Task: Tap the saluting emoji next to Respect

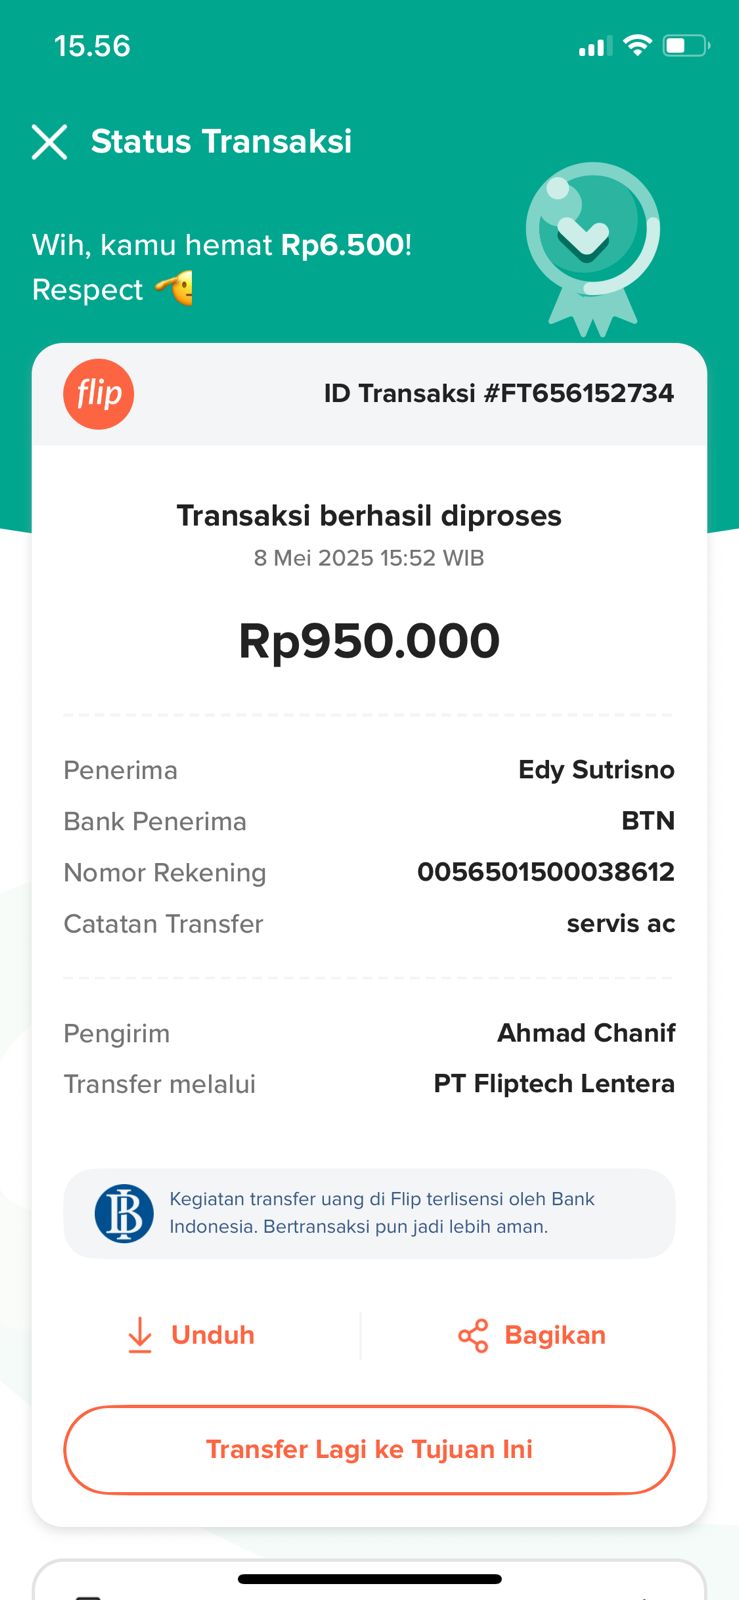Action: pos(174,289)
